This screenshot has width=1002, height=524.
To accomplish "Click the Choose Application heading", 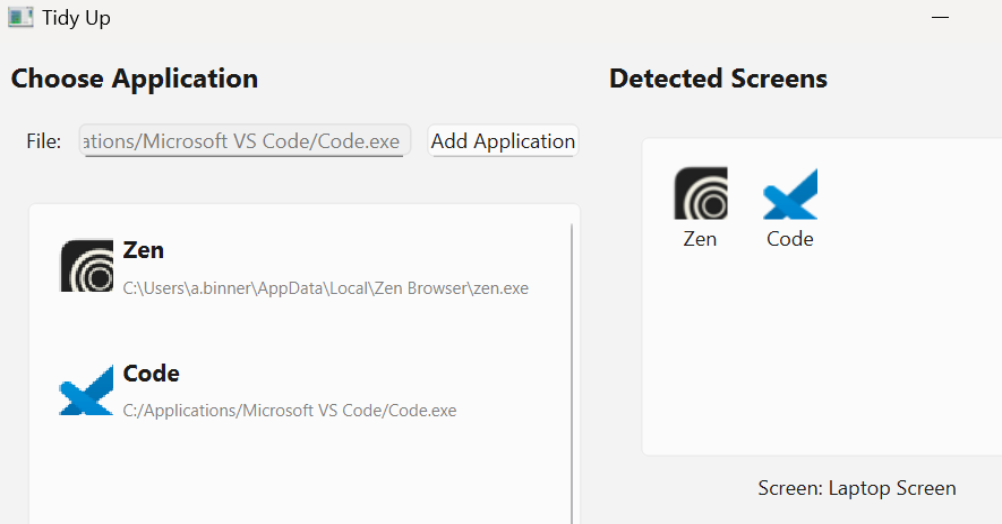I will point(134,79).
